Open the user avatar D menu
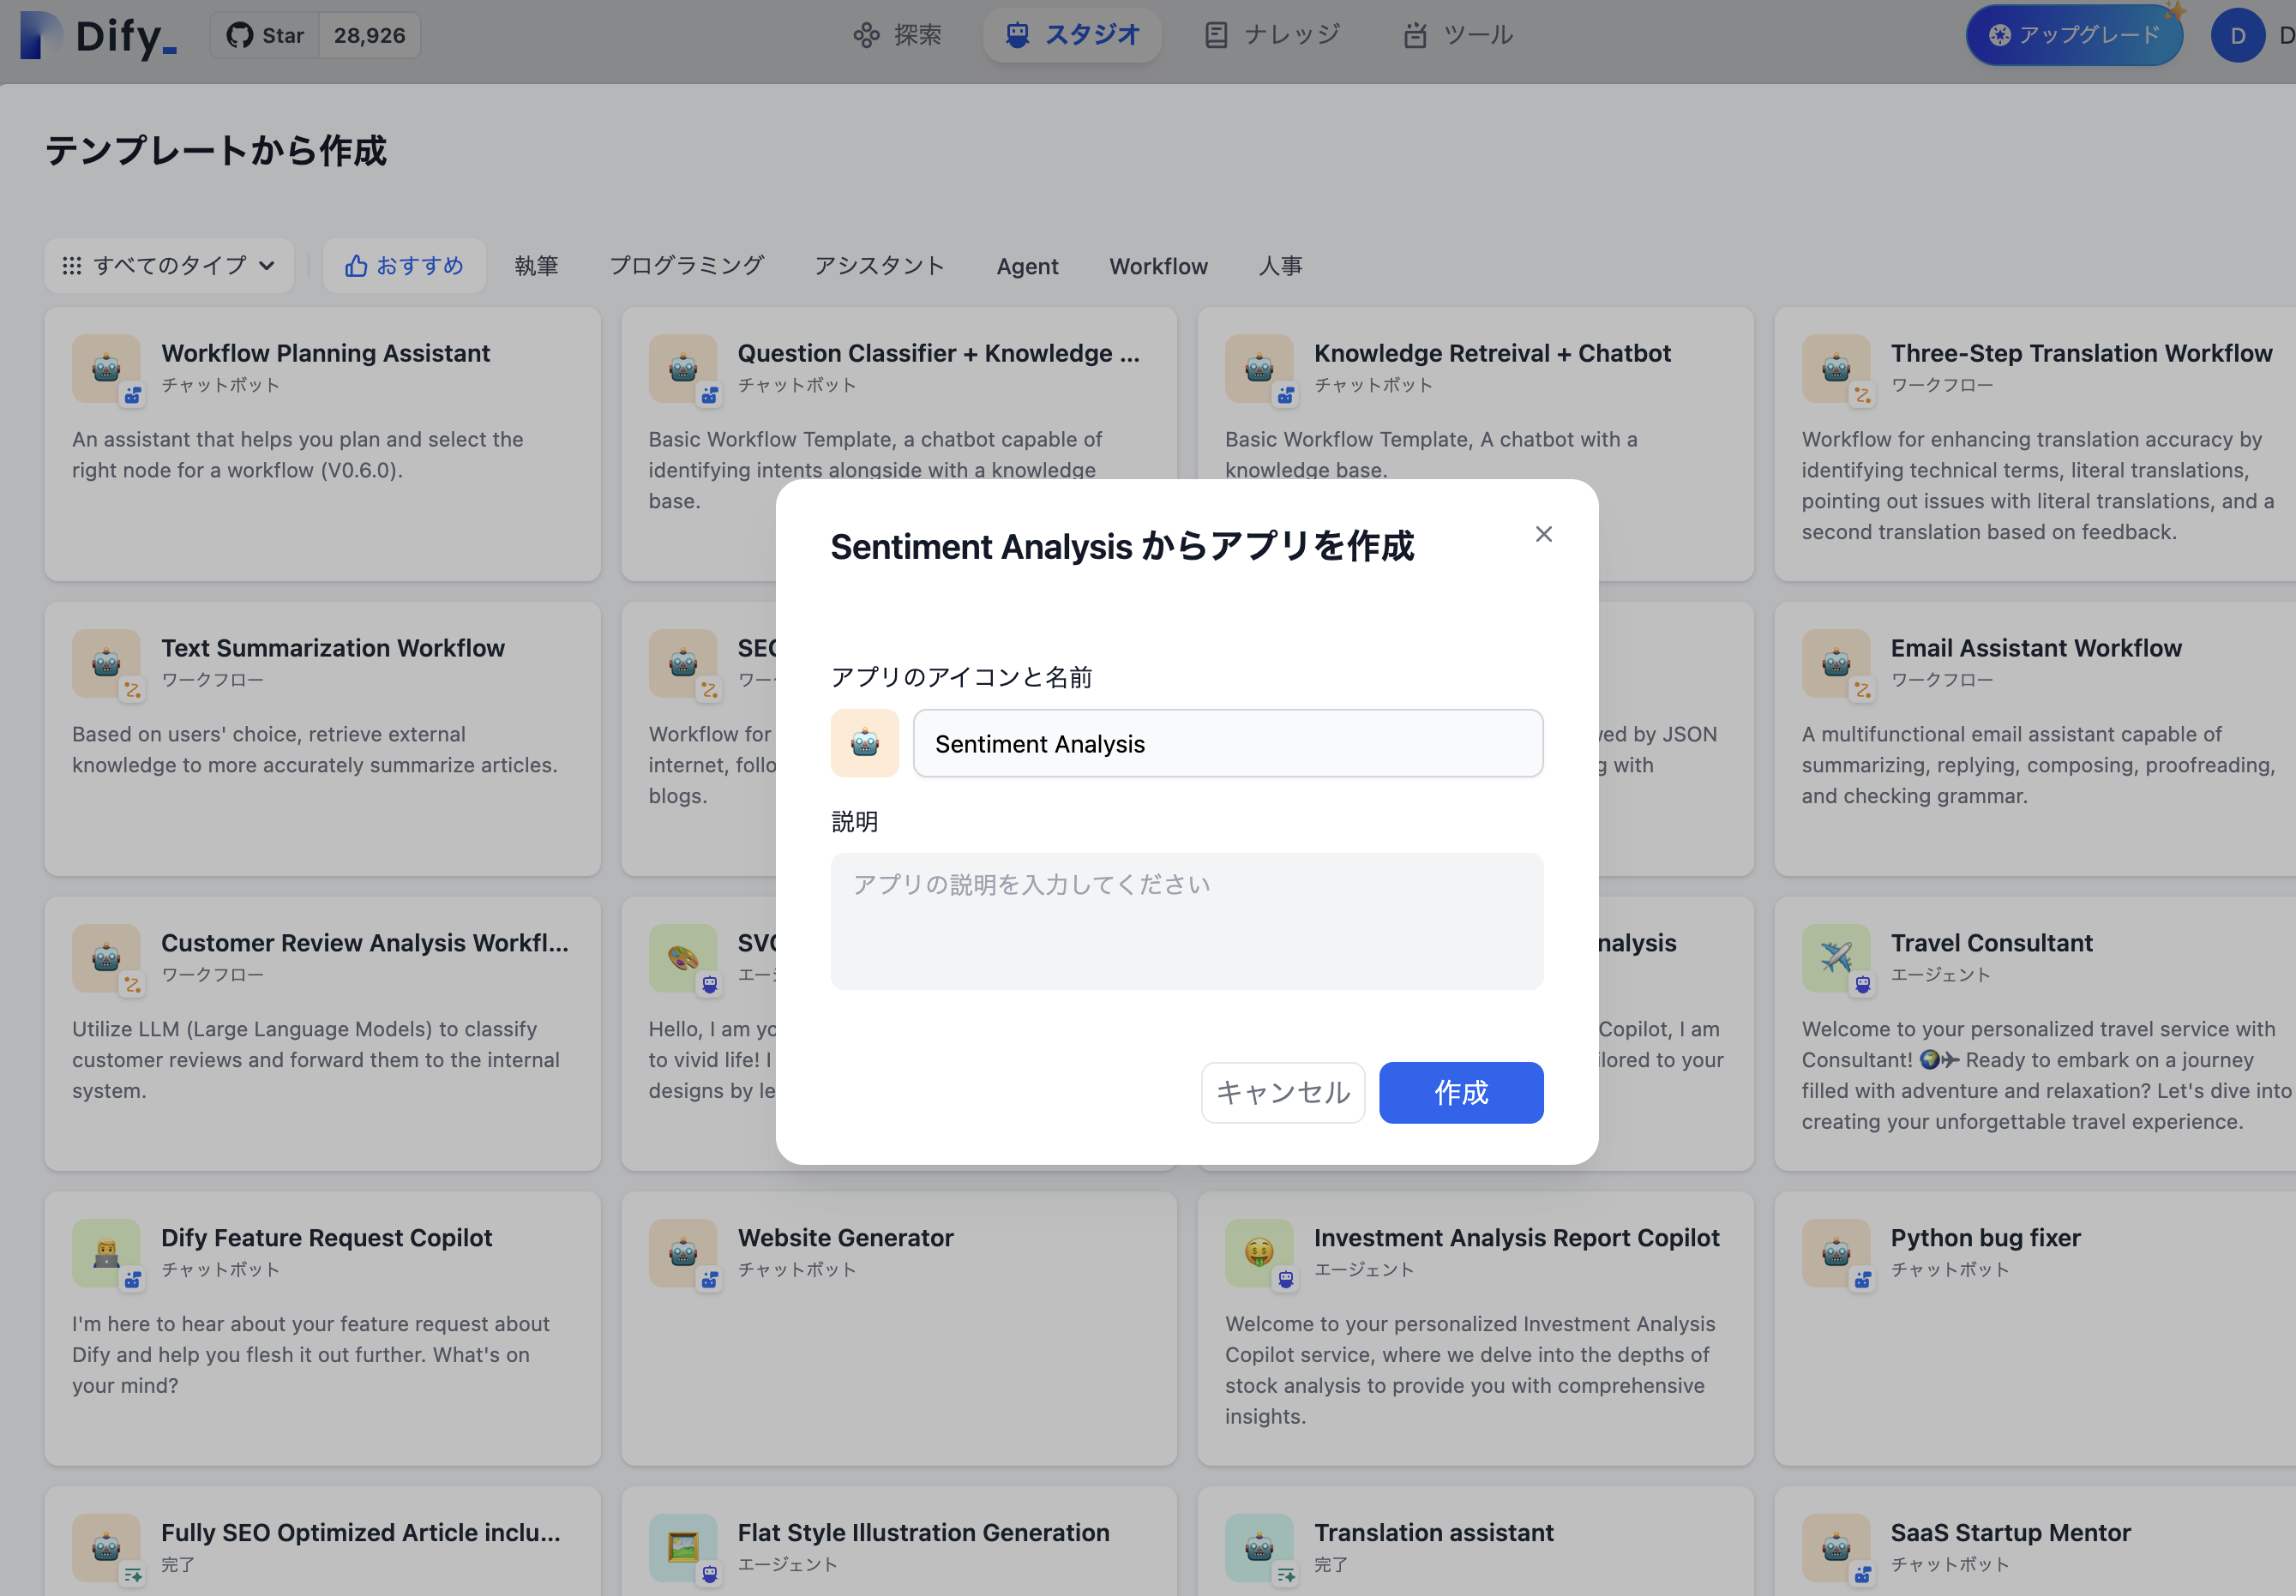The image size is (2296, 1596). coord(2238,35)
